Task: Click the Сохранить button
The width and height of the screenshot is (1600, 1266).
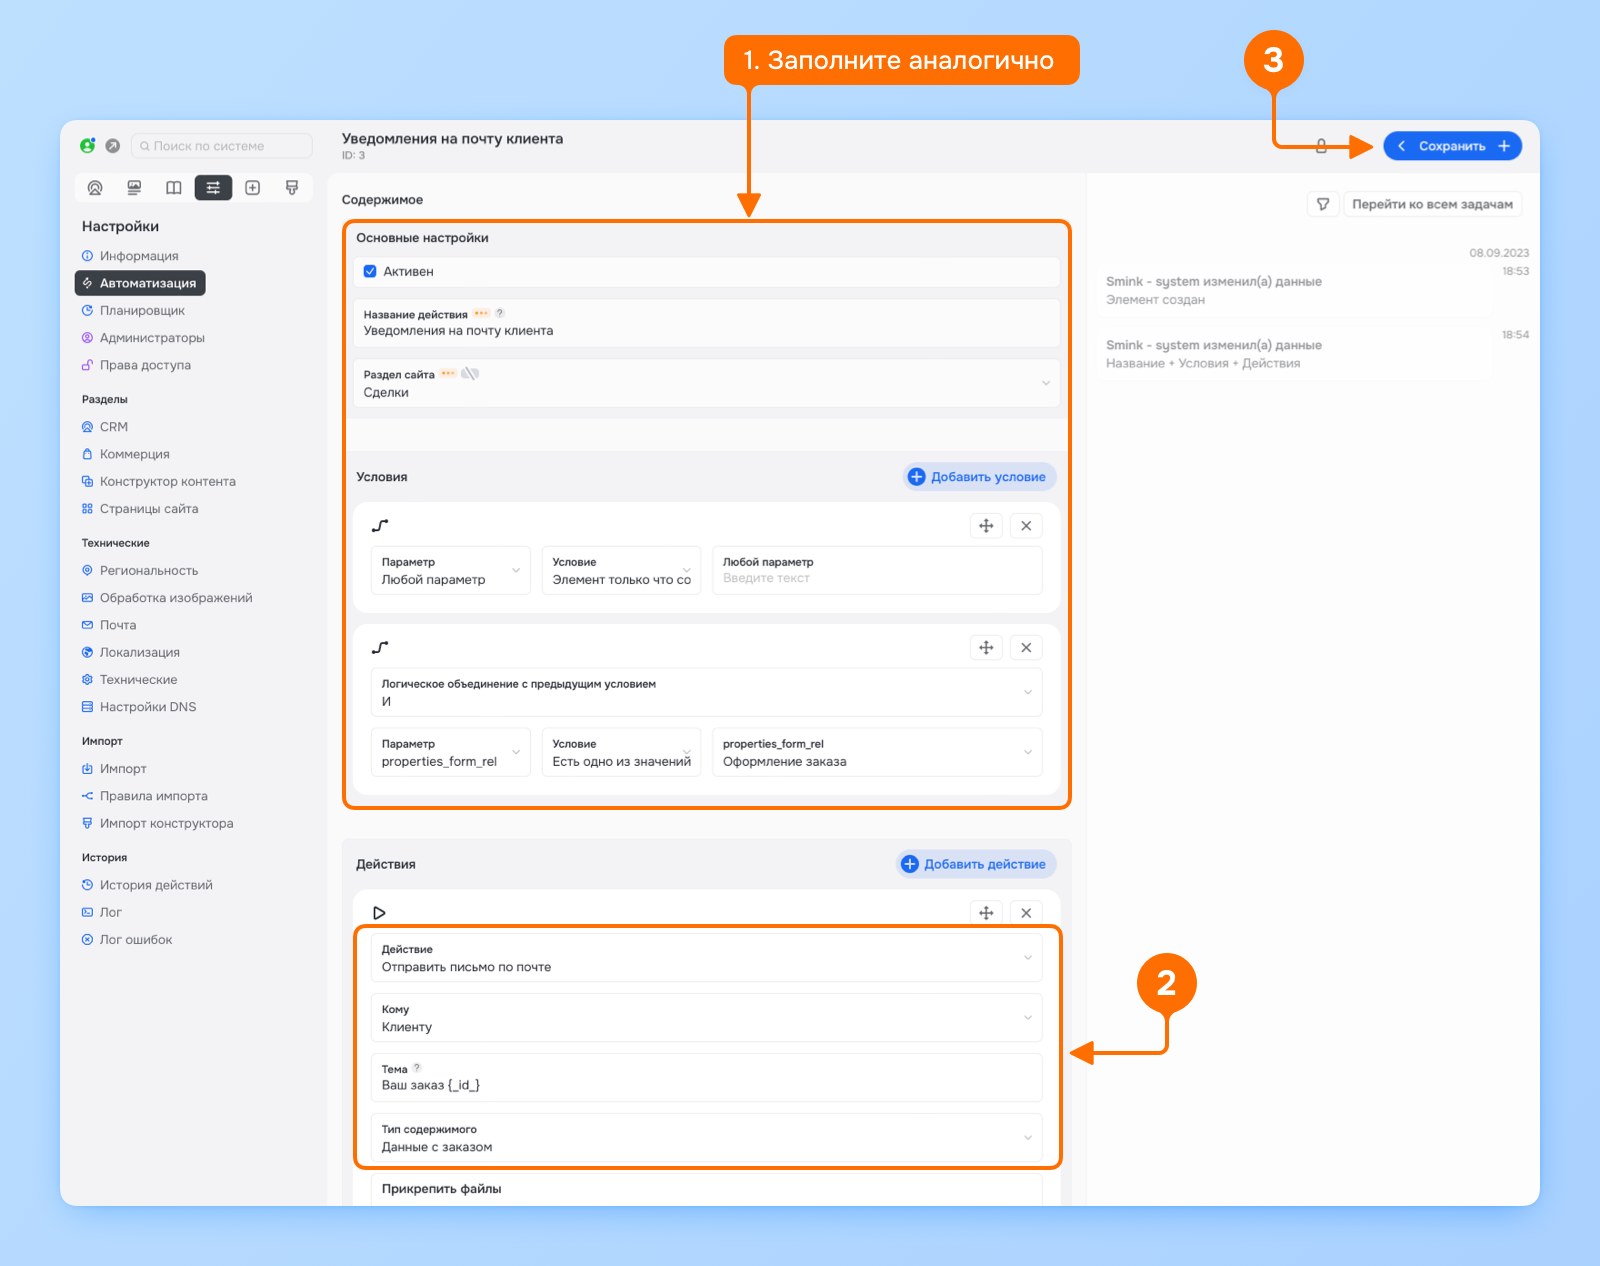Action: pos(1452,146)
